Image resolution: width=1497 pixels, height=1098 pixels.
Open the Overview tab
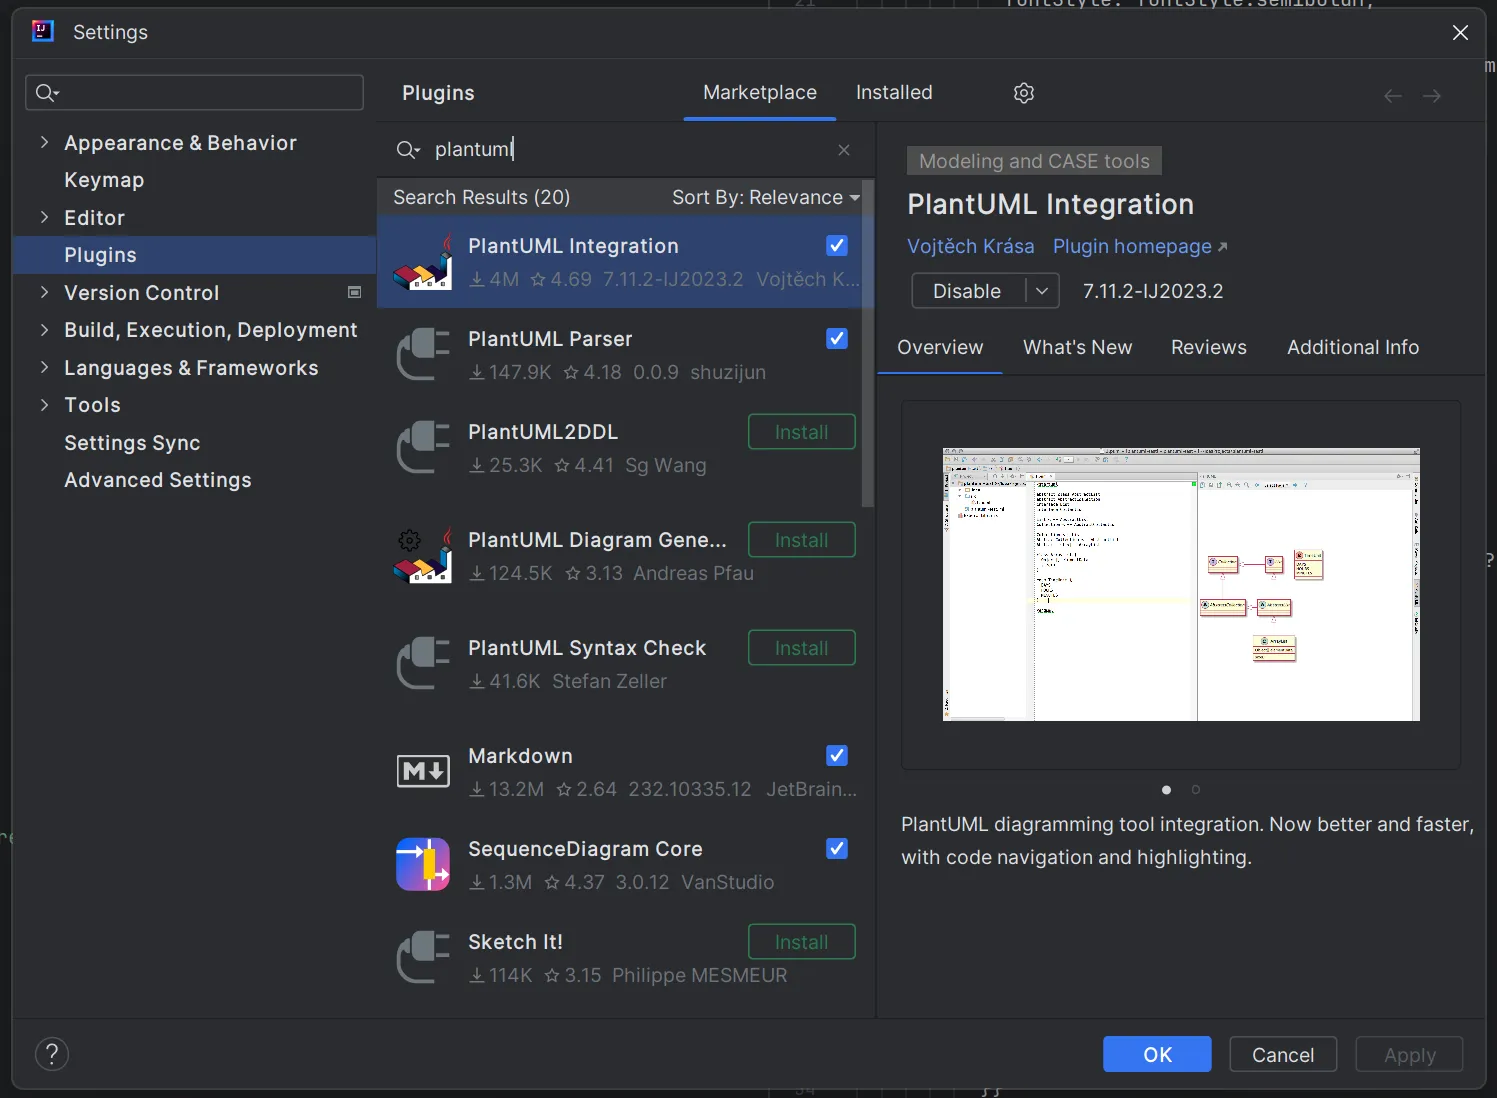click(x=940, y=347)
